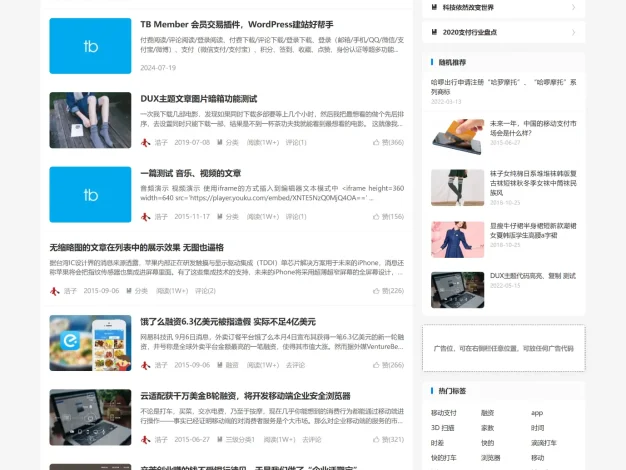
Task: Select the 3D 扫描 hot tag
Action: click(x=442, y=428)
